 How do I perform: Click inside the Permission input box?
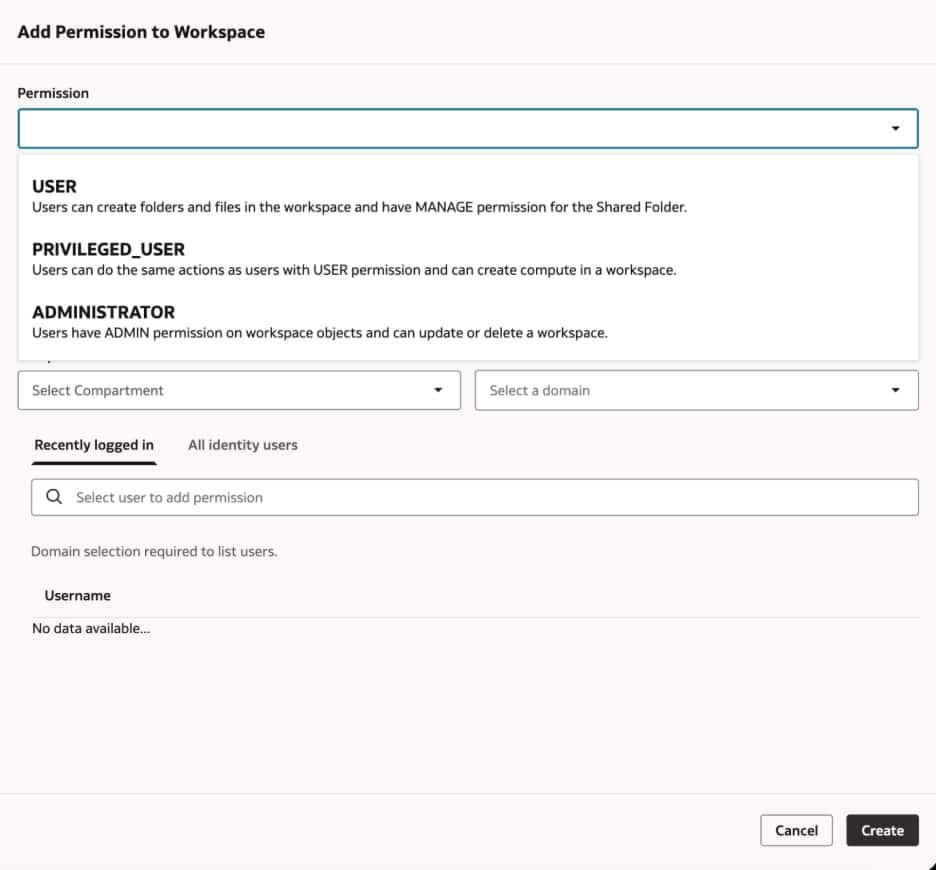point(450,129)
